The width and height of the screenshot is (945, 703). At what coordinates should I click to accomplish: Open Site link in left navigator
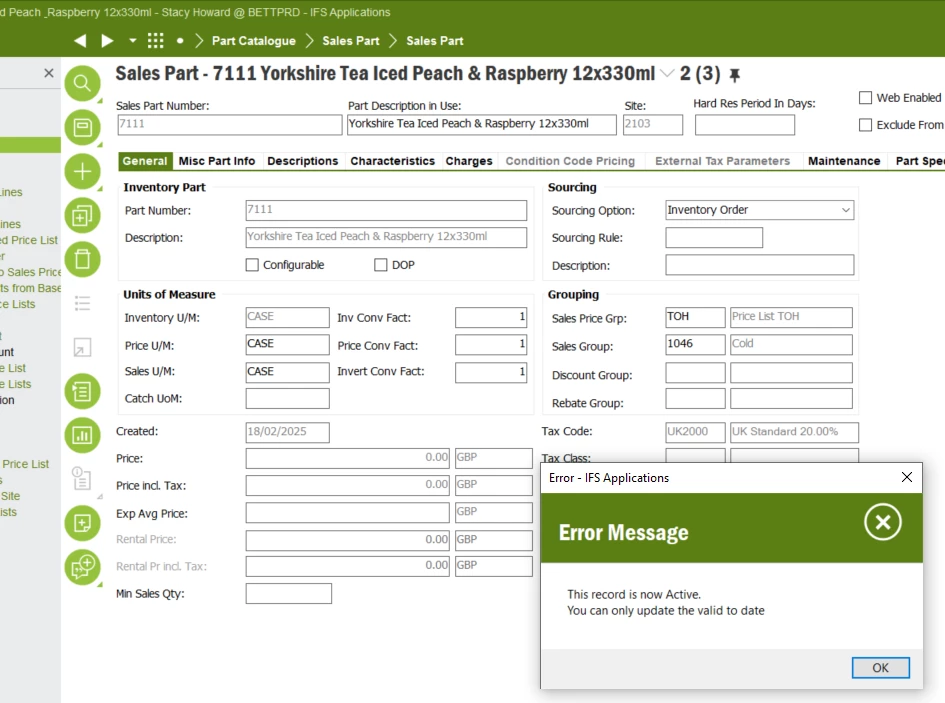pyautogui.click(x=10, y=496)
